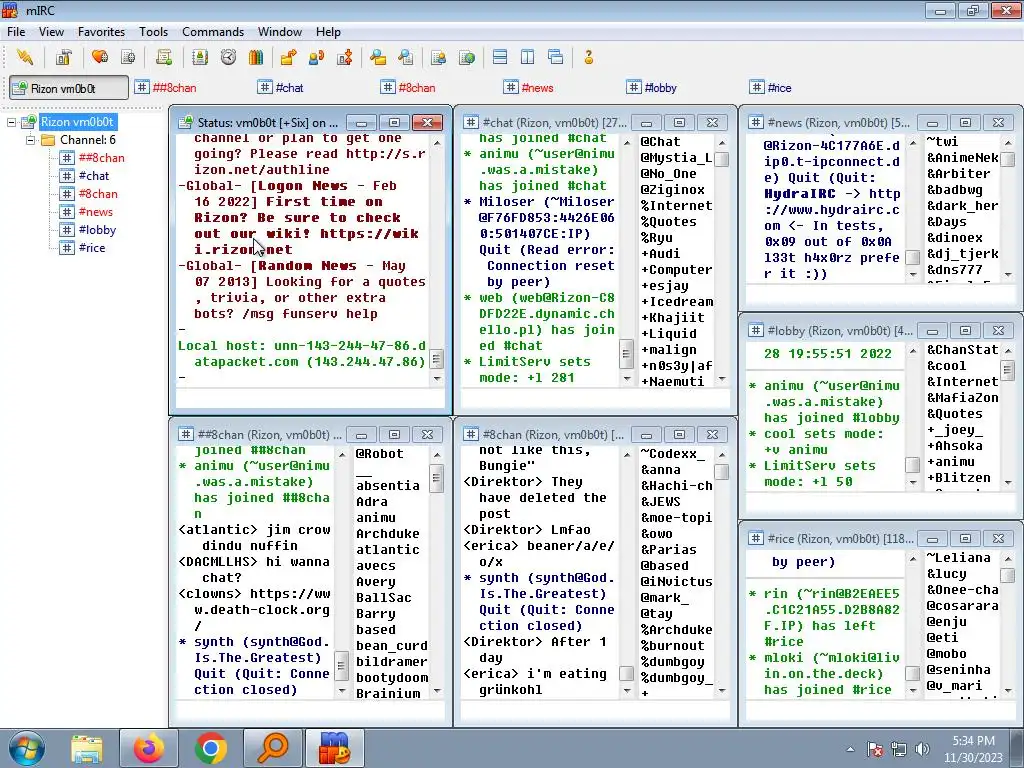Open the Favorites menu
1024x768 pixels.
coord(101,31)
